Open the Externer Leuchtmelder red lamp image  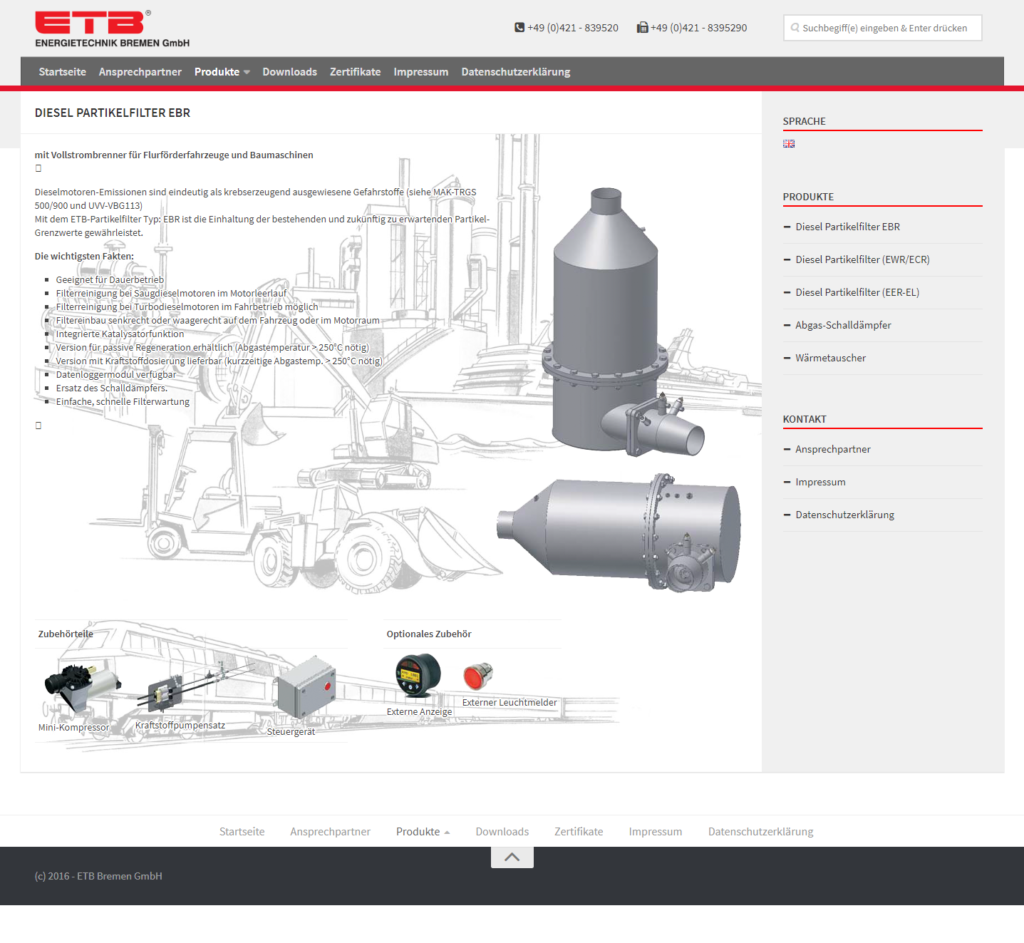pyautogui.click(x=478, y=676)
